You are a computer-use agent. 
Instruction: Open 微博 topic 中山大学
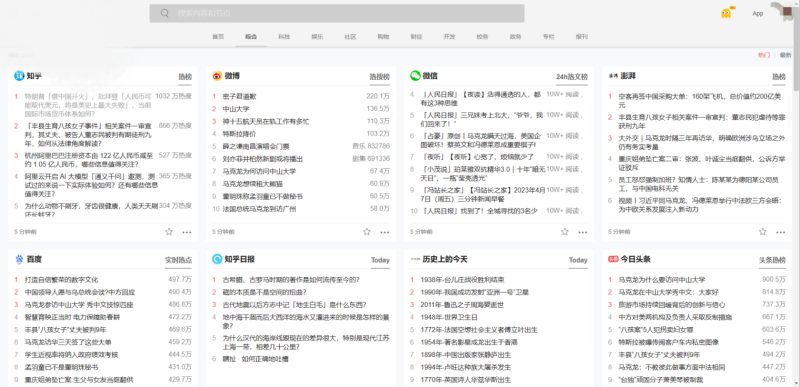pos(236,109)
